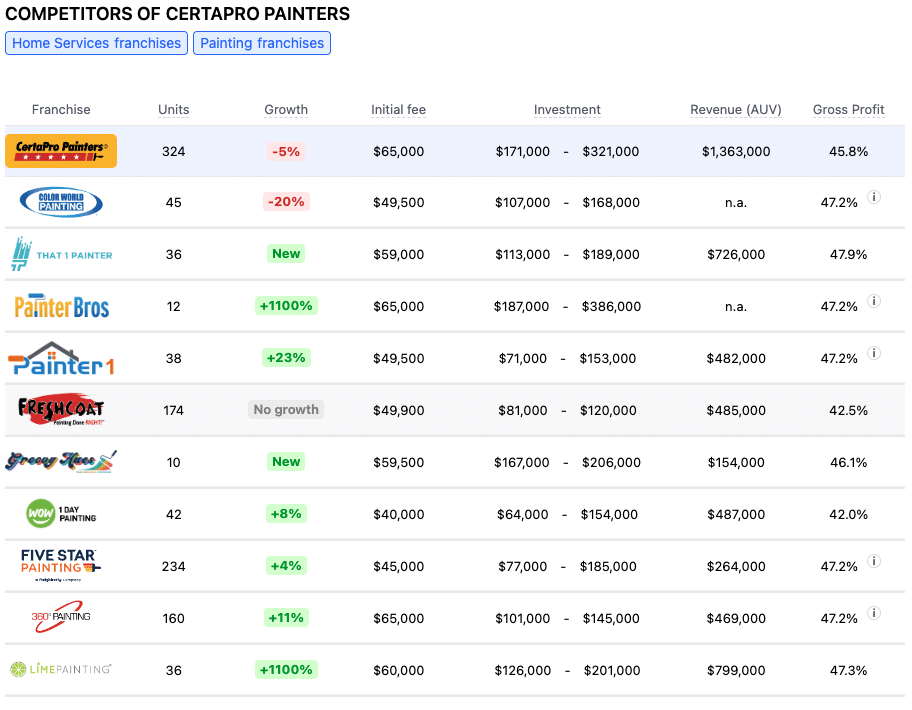Click LIME Painting revenue $799,000

[x=736, y=670]
